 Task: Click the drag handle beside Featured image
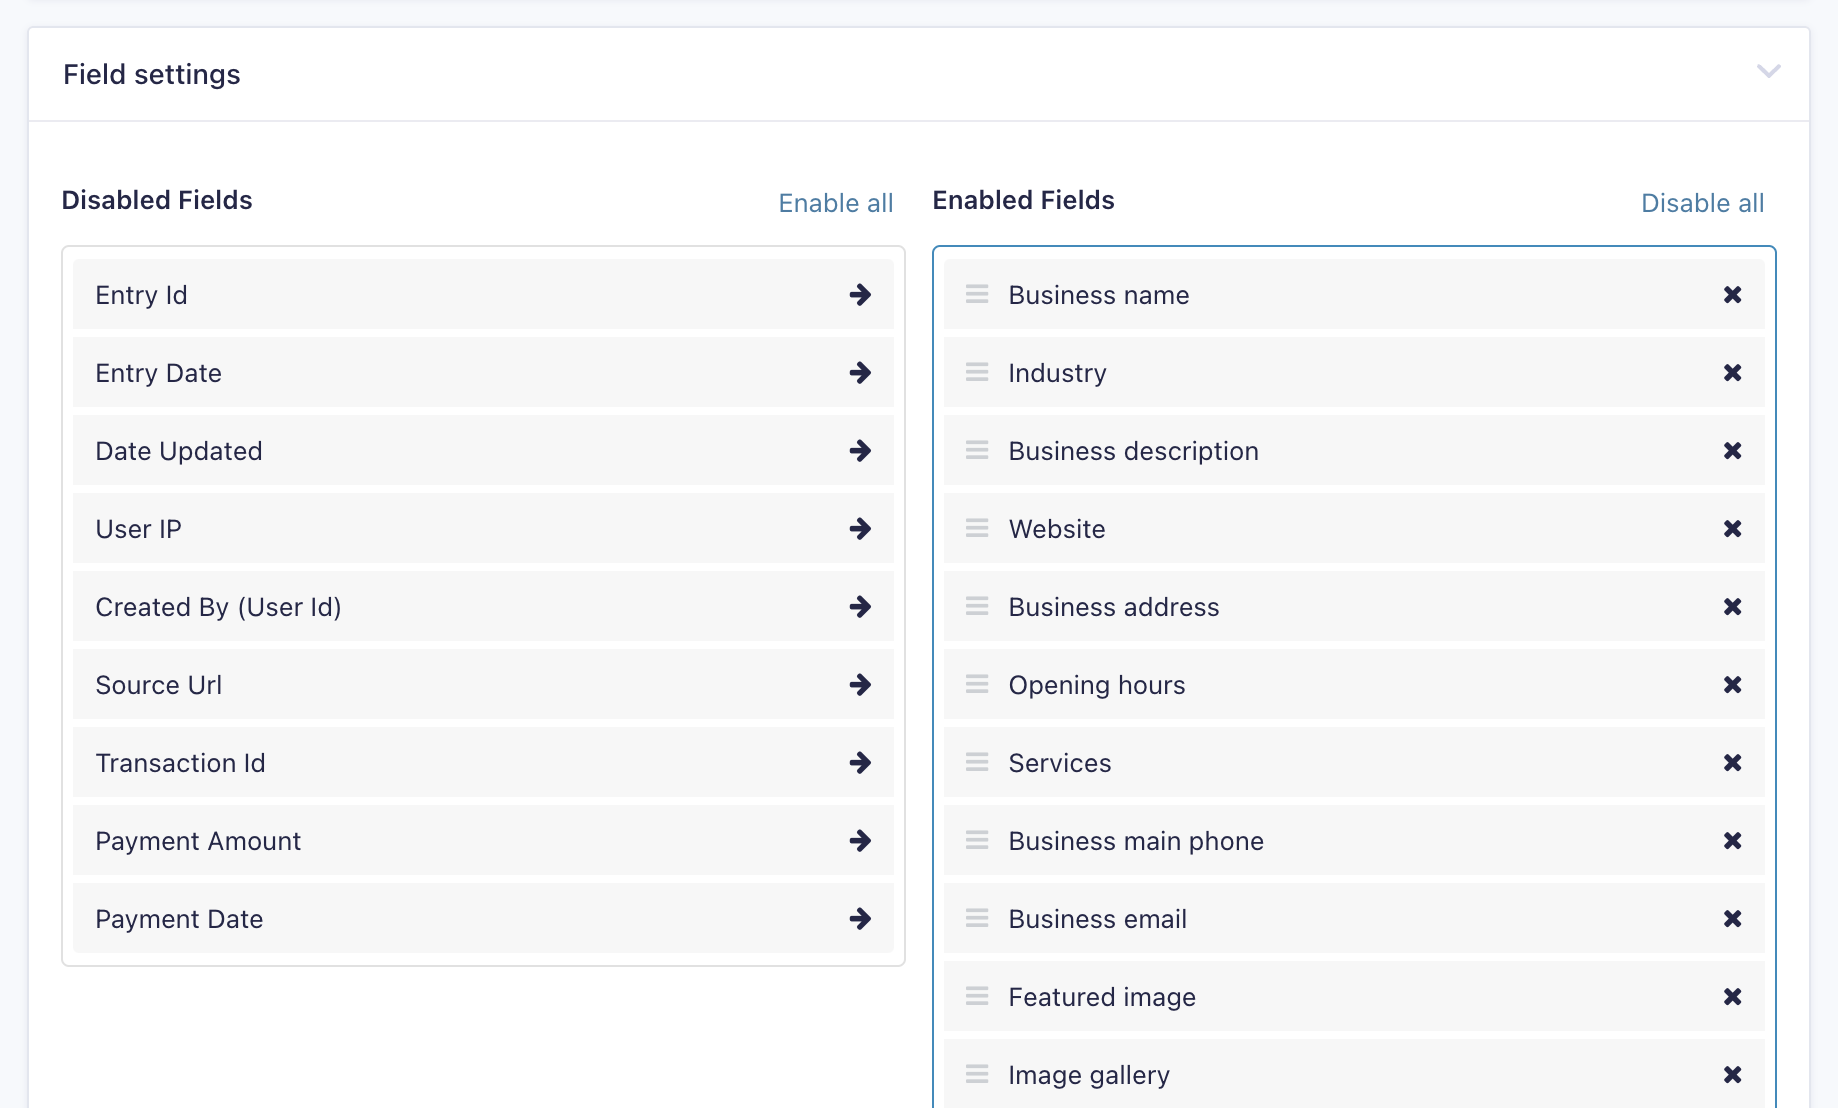[x=976, y=996]
